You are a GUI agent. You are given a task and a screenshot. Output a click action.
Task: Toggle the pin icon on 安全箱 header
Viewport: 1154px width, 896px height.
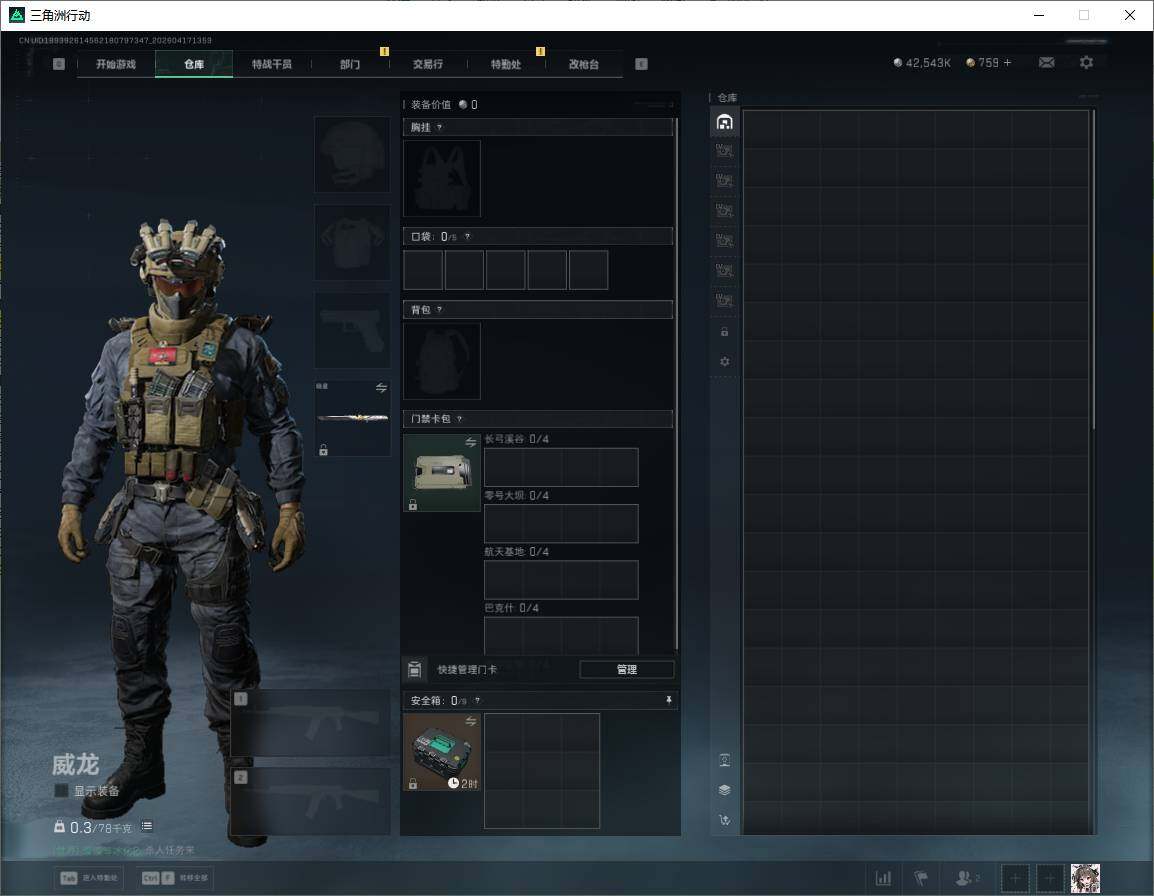click(668, 700)
